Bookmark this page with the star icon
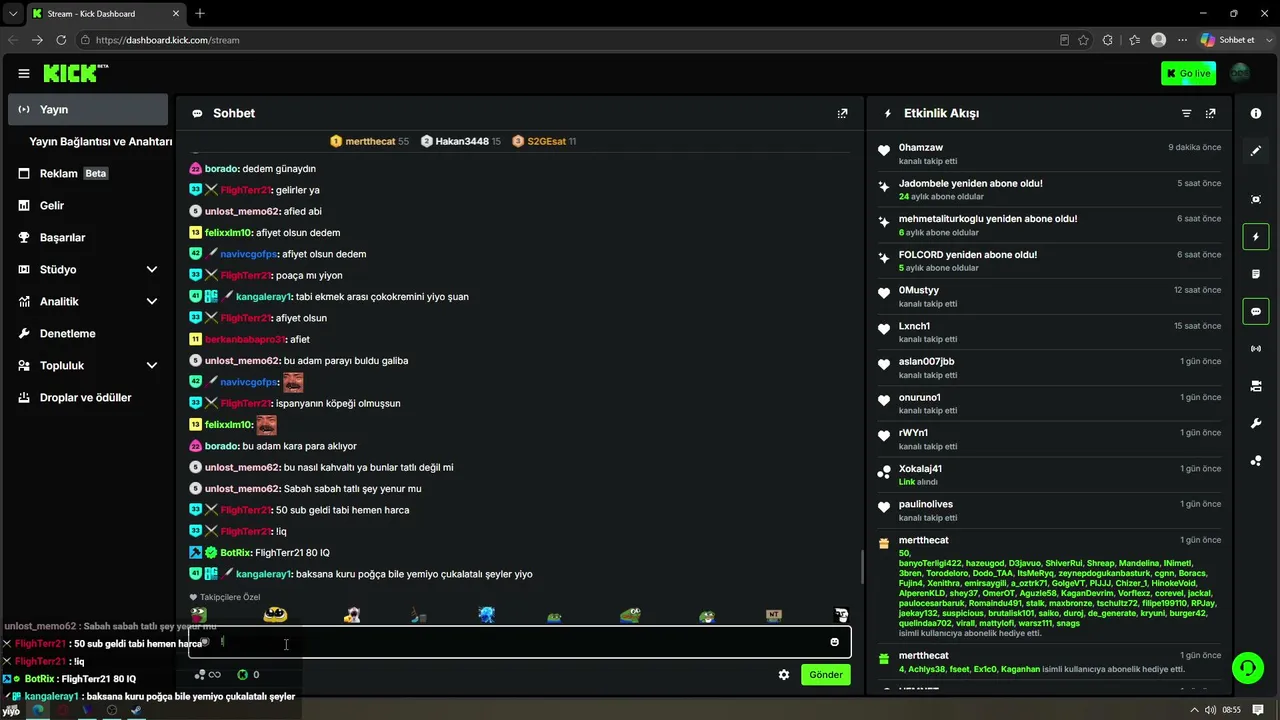 (x=1083, y=40)
